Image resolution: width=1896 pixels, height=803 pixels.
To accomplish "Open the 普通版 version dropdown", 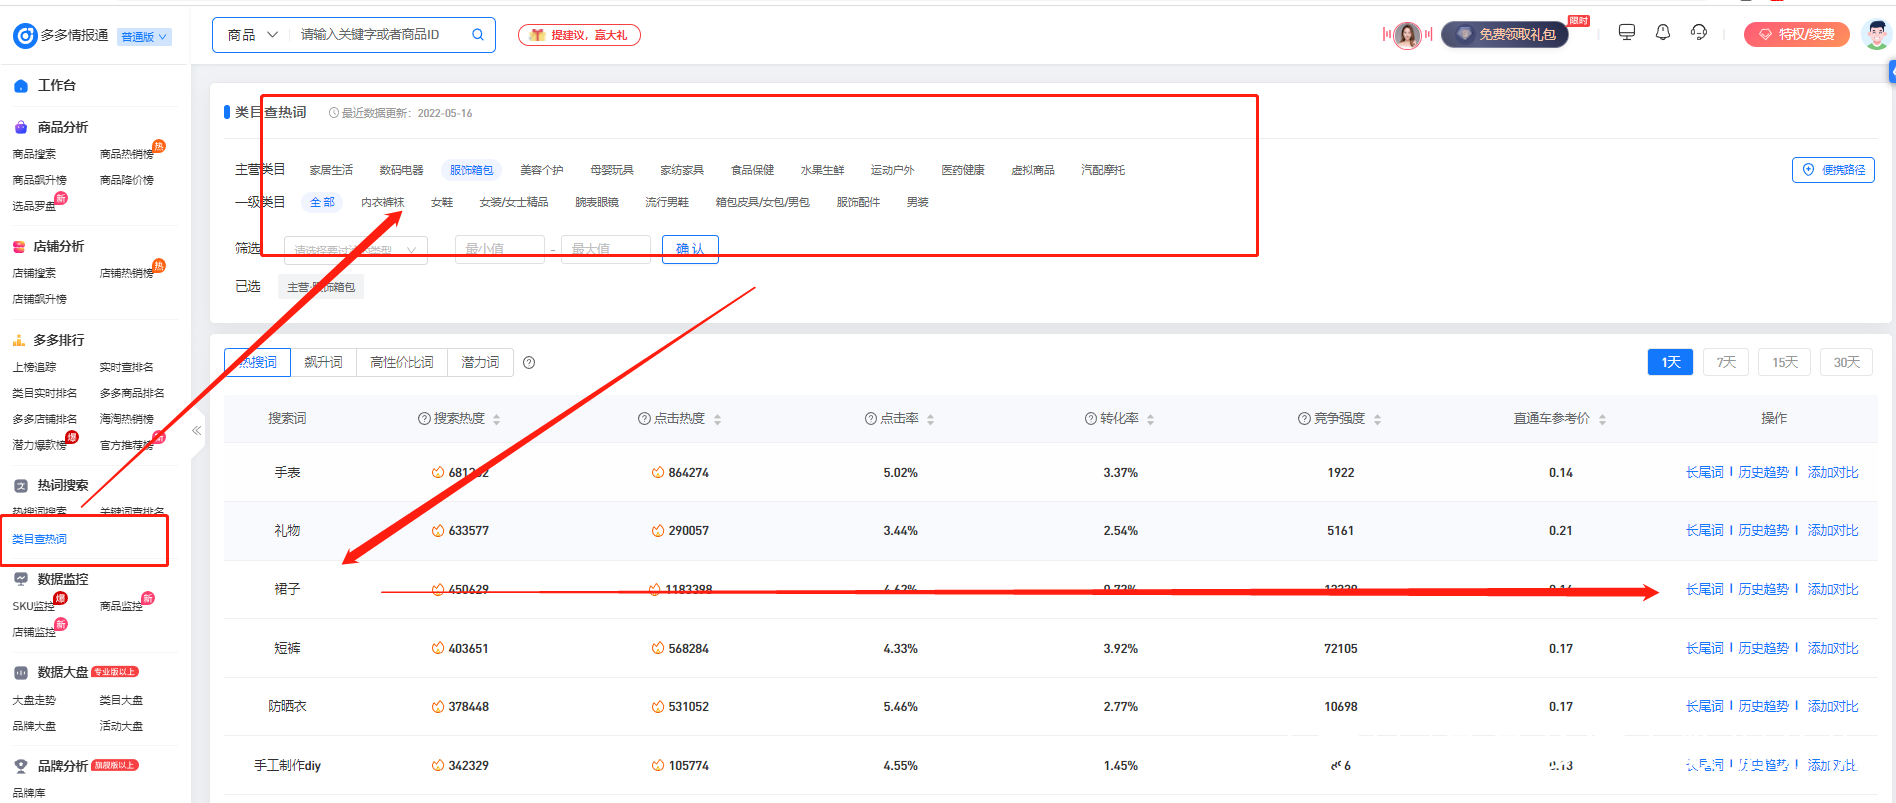I will tap(145, 37).
